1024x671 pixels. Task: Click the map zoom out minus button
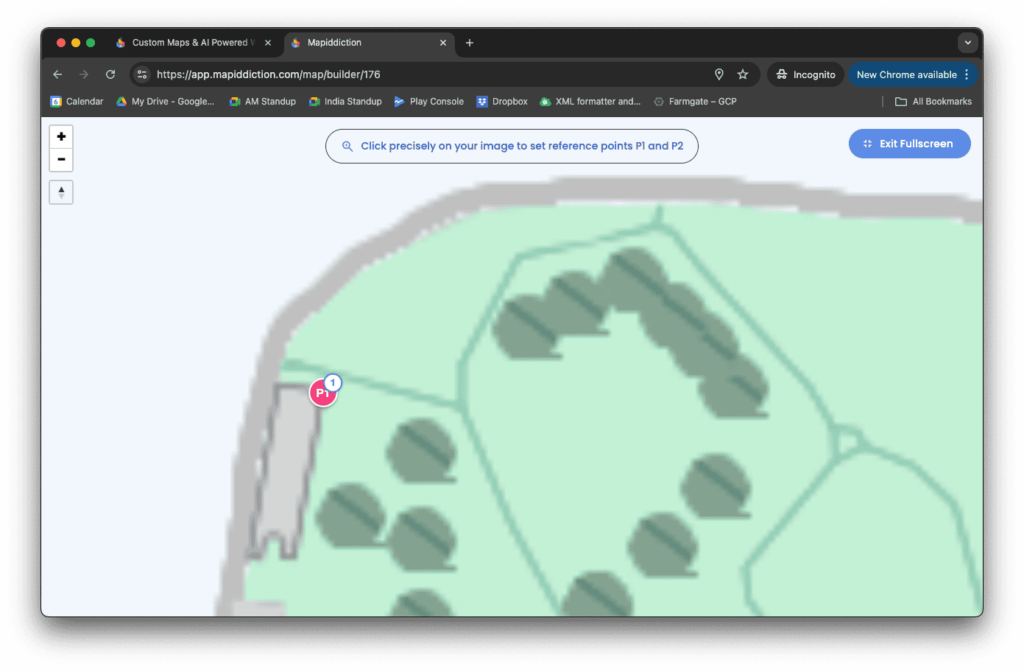tap(61, 160)
